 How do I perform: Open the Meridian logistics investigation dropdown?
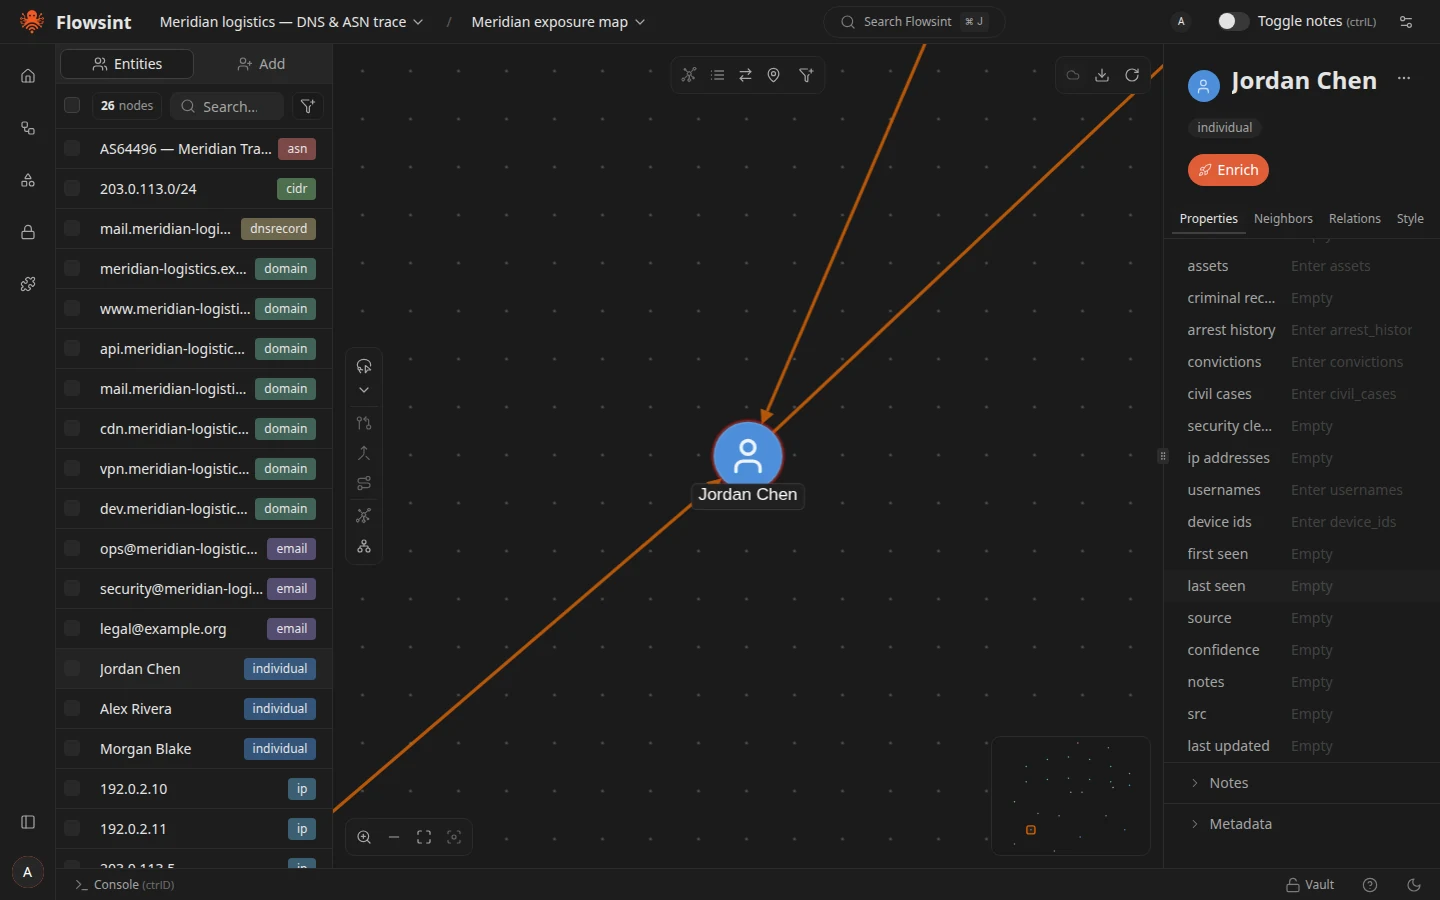point(291,22)
